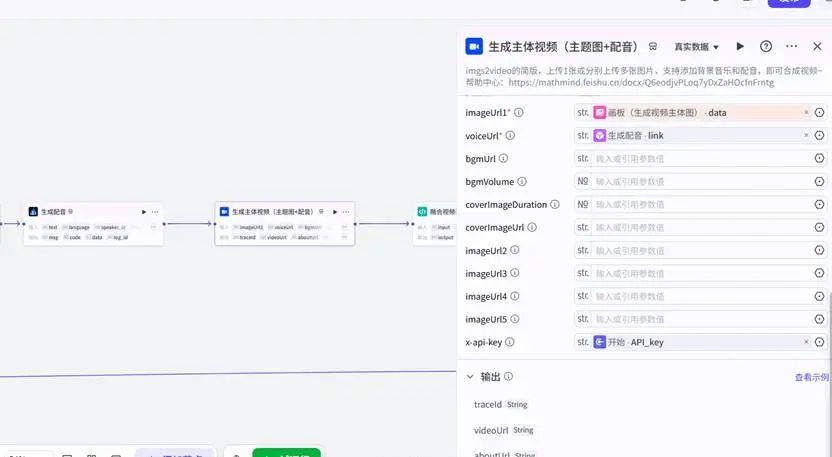This screenshot has height=457, width=832.
Task: Show info tooltip for coverImageUrl
Action: (532, 227)
